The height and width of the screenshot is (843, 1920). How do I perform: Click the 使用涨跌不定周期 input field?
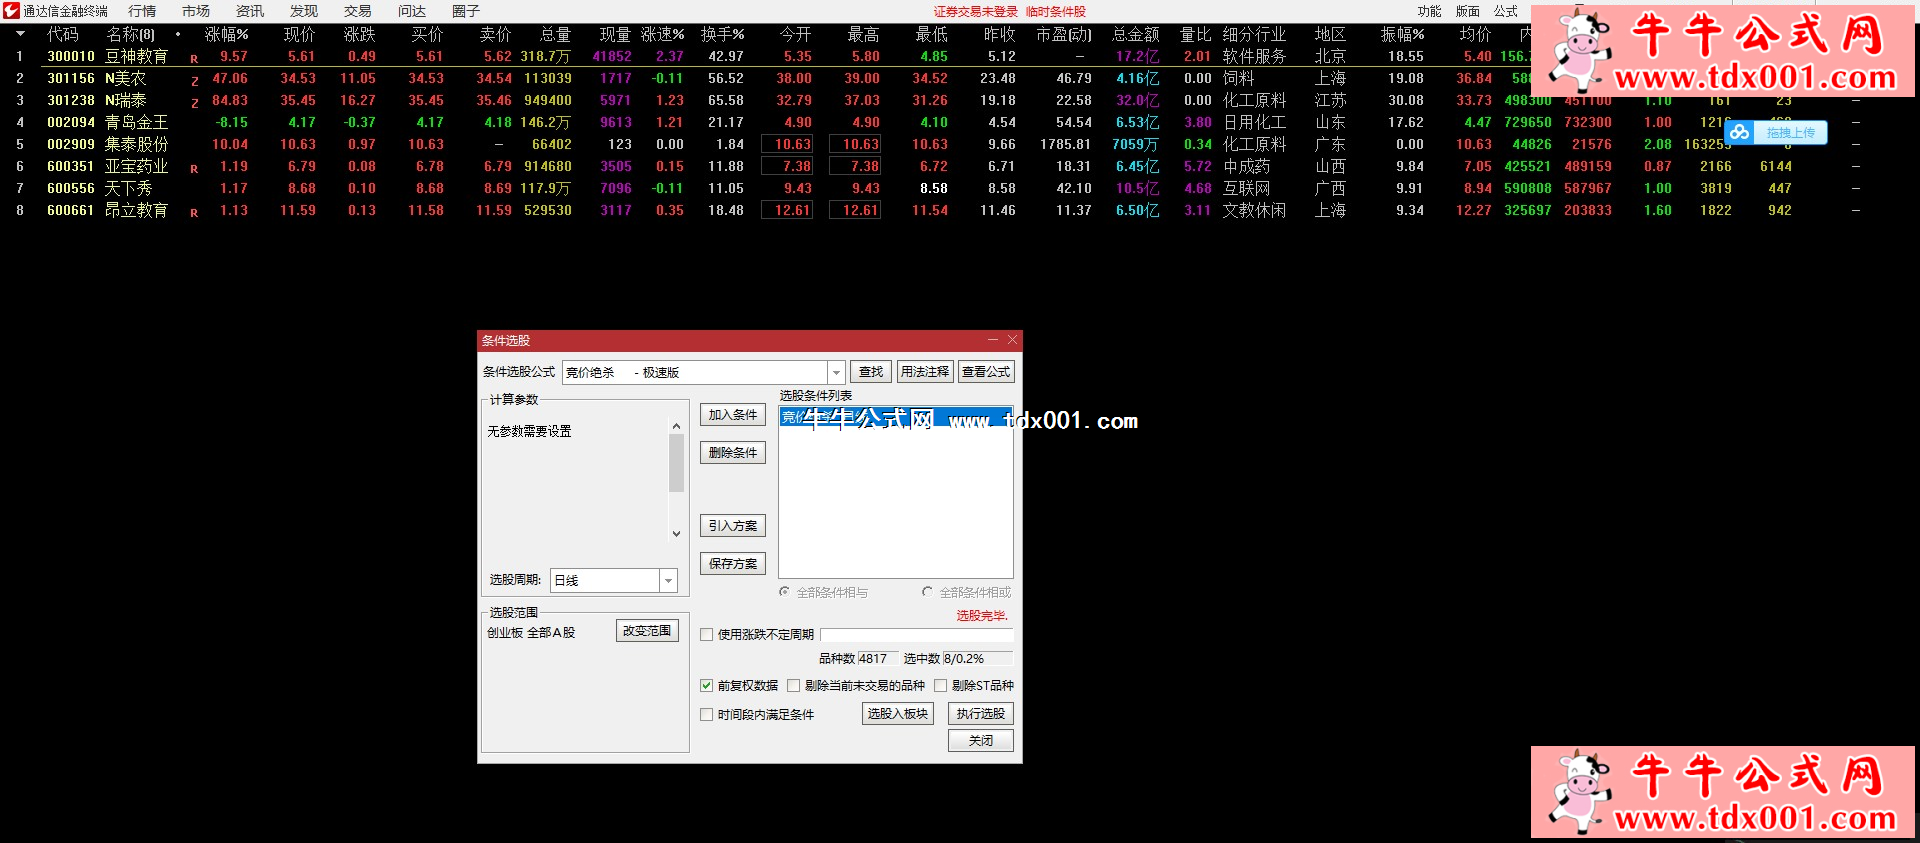[916, 635]
